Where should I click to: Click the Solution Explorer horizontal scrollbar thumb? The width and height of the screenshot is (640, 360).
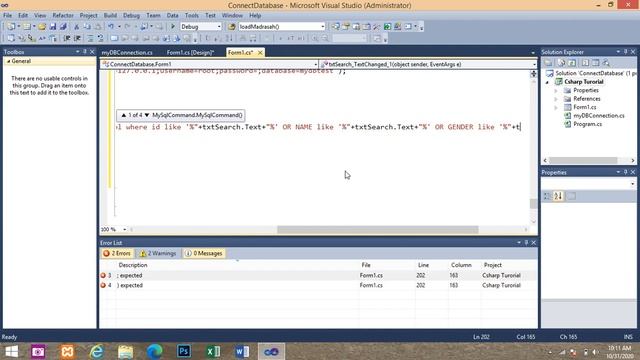tap(583, 160)
